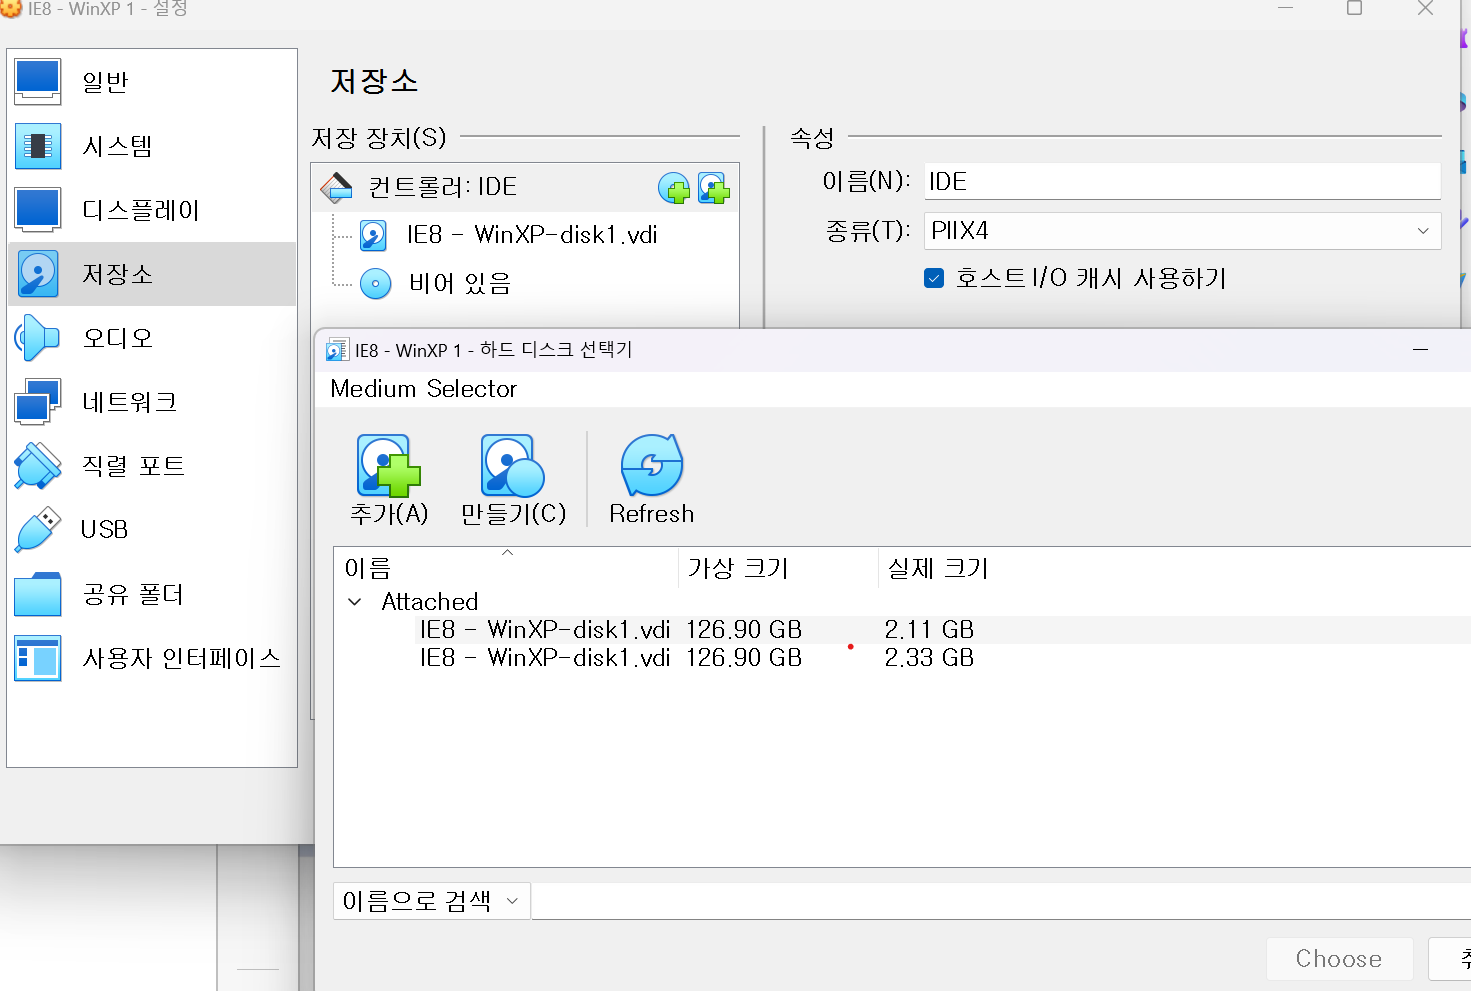This screenshot has width=1471, height=991.
Task: Open the 종류(T) dropdown showing PIIX4
Action: [1182, 231]
